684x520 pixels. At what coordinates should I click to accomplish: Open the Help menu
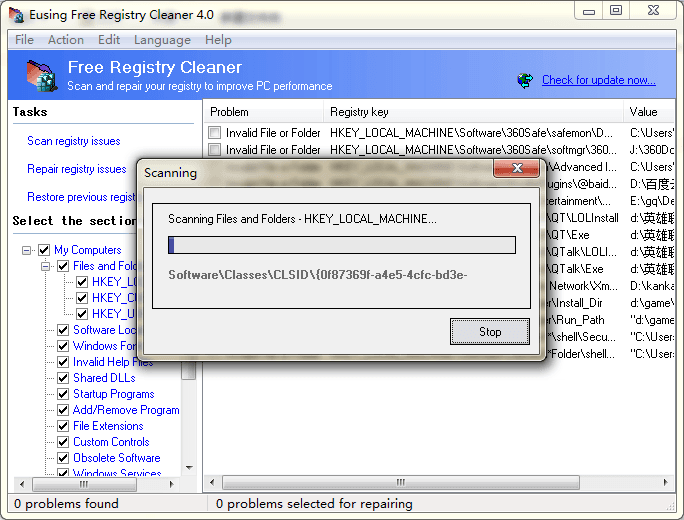[x=218, y=40]
